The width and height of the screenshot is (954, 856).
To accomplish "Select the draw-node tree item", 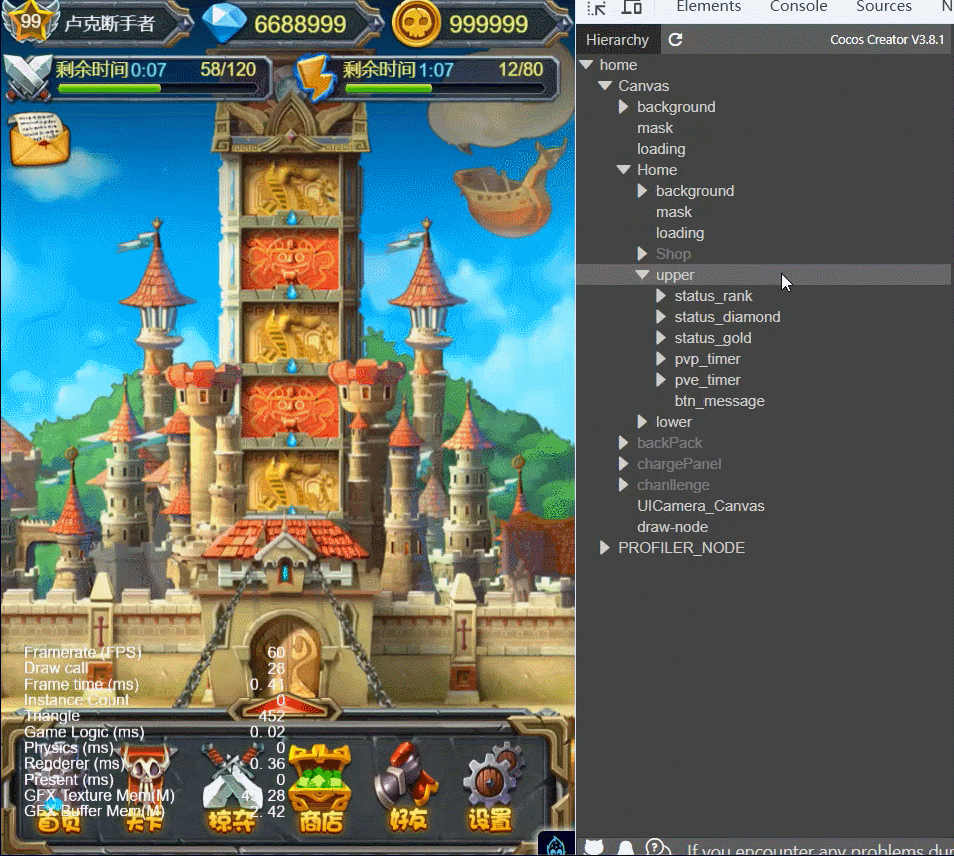I will pos(672,527).
